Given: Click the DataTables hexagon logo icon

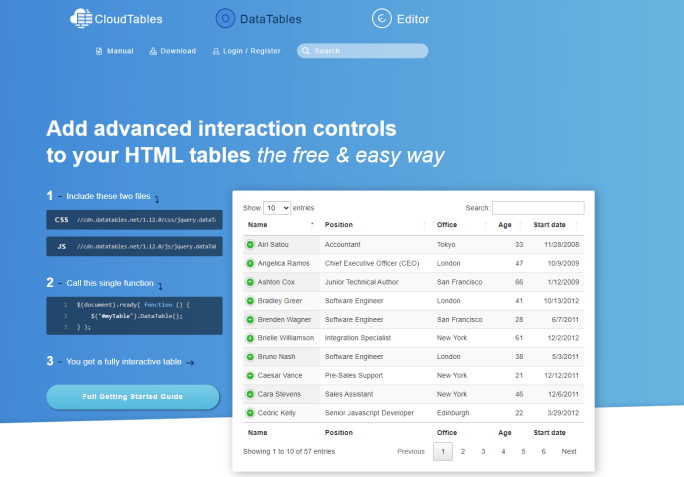Looking at the screenshot, I should [x=226, y=18].
